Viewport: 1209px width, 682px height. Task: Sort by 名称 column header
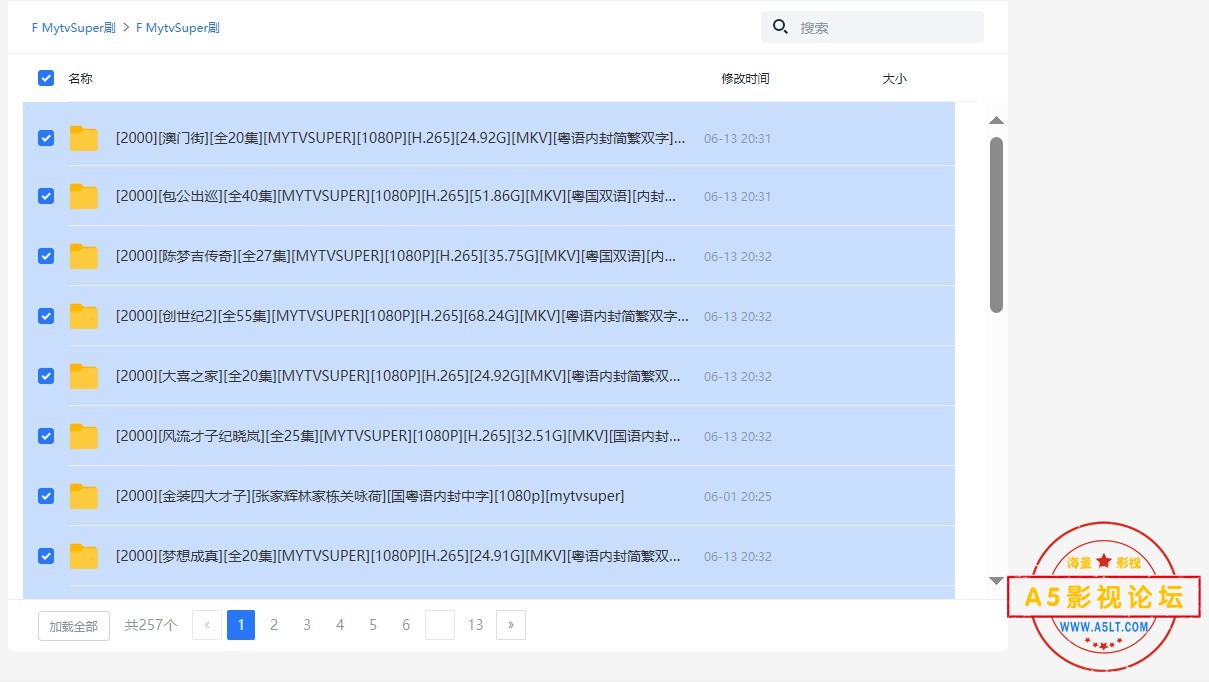click(80, 78)
